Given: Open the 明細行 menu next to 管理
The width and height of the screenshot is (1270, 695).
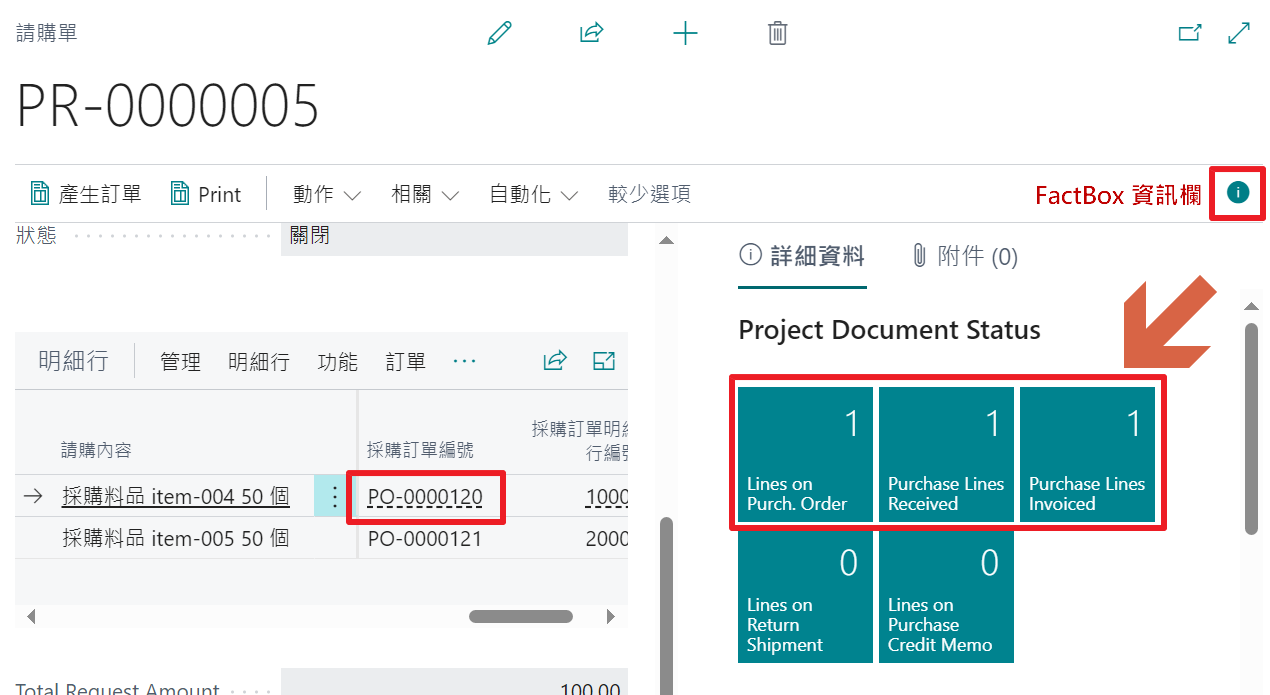Looking at the screenshot, I should (x=258, y=362).
